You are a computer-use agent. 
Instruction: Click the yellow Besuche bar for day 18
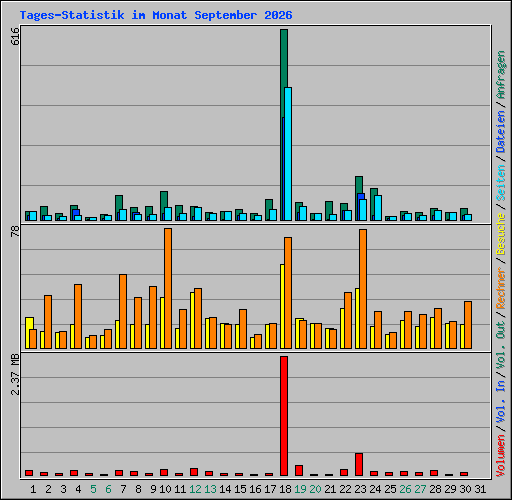[x=282, y=306]
